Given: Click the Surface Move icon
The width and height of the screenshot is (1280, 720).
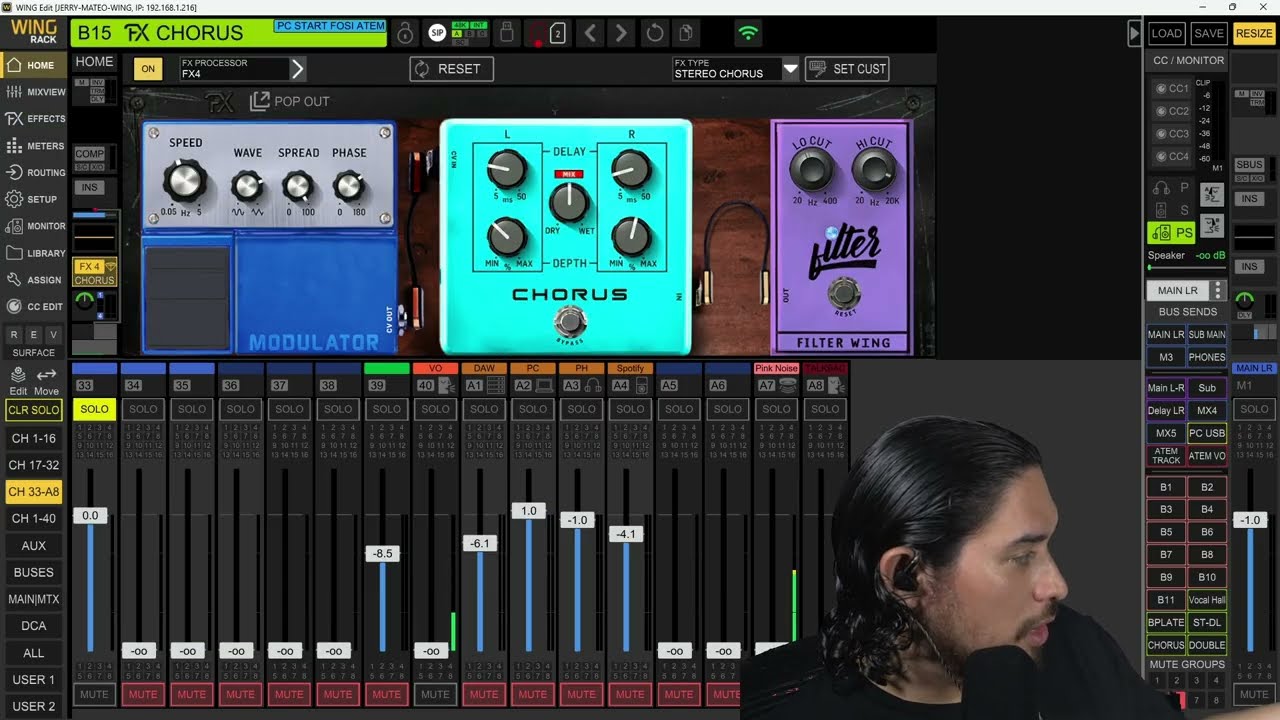Looking at the screenshot, I should 46,381.
